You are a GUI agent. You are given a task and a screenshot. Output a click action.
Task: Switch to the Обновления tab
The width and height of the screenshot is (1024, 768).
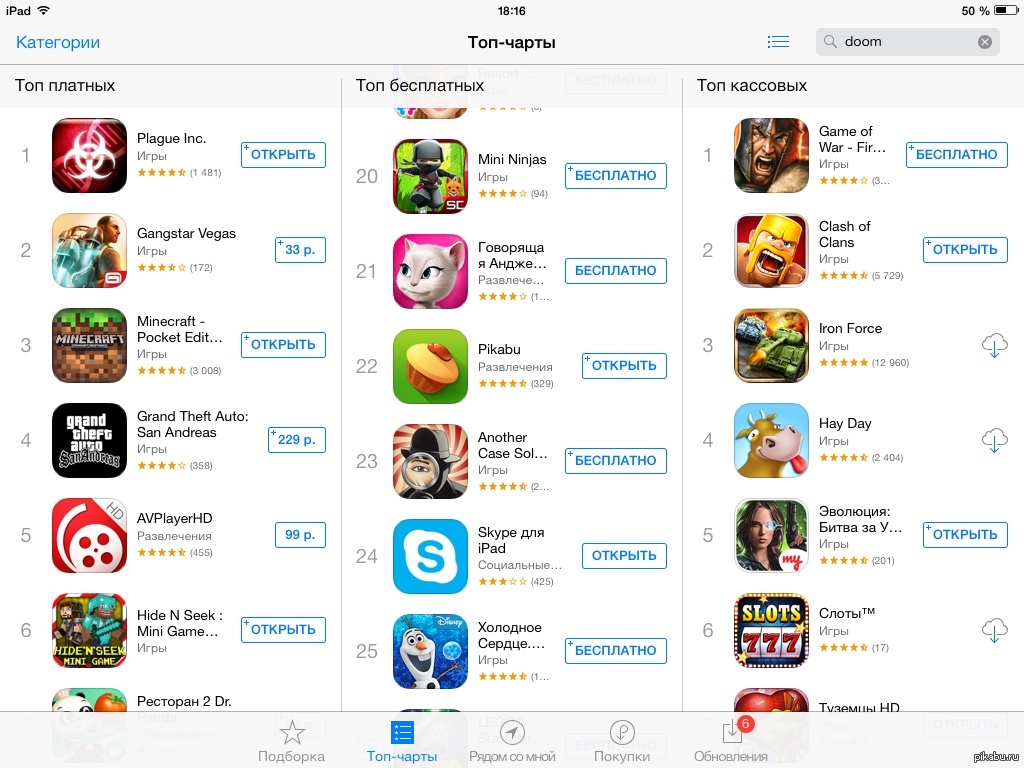731,742
